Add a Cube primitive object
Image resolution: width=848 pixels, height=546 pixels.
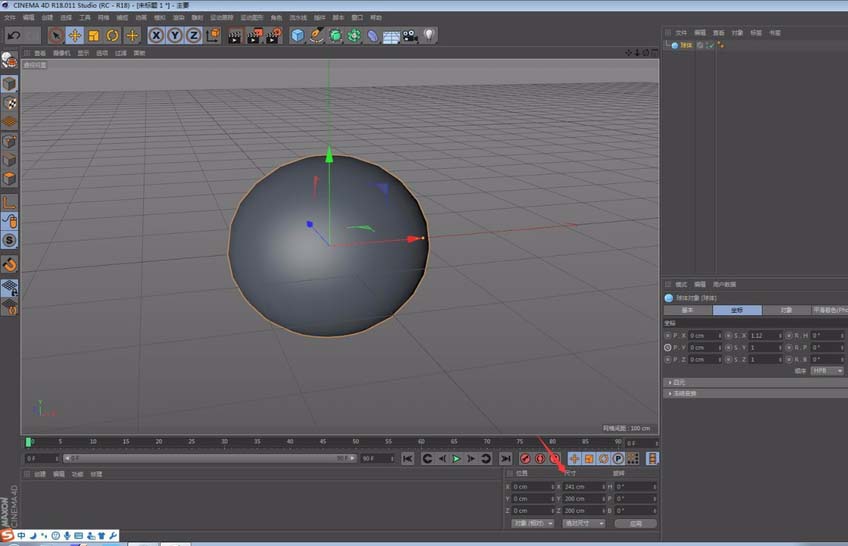click(x=297, y=36)
